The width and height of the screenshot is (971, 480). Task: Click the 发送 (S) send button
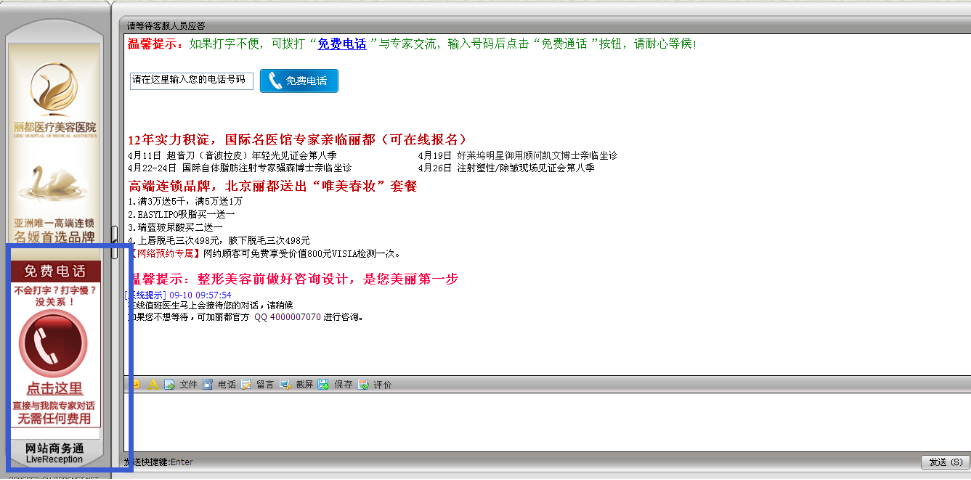click(x=943, y=462)
